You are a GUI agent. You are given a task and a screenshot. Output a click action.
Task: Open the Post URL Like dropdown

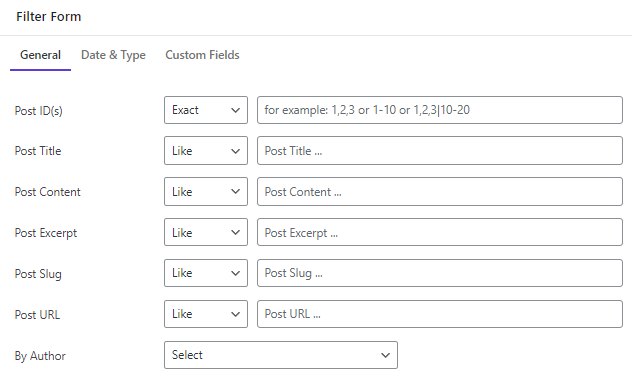coord(206,314)
